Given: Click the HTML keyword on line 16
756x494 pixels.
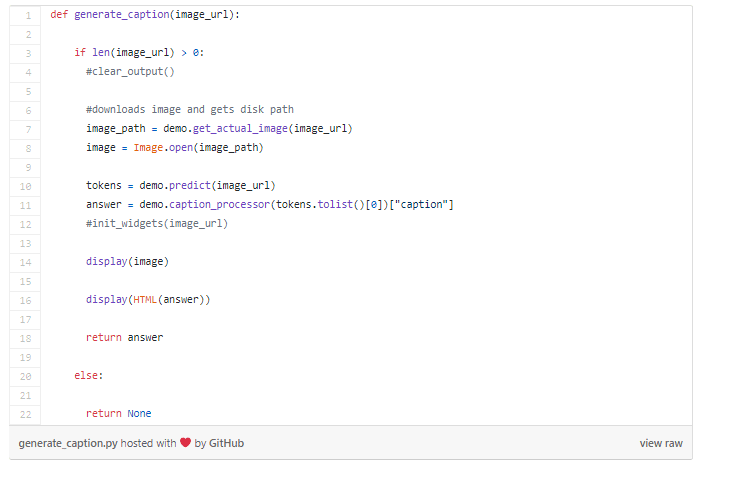Looking at the screenshot, I should pyautogui.click(x=145, y=299).
